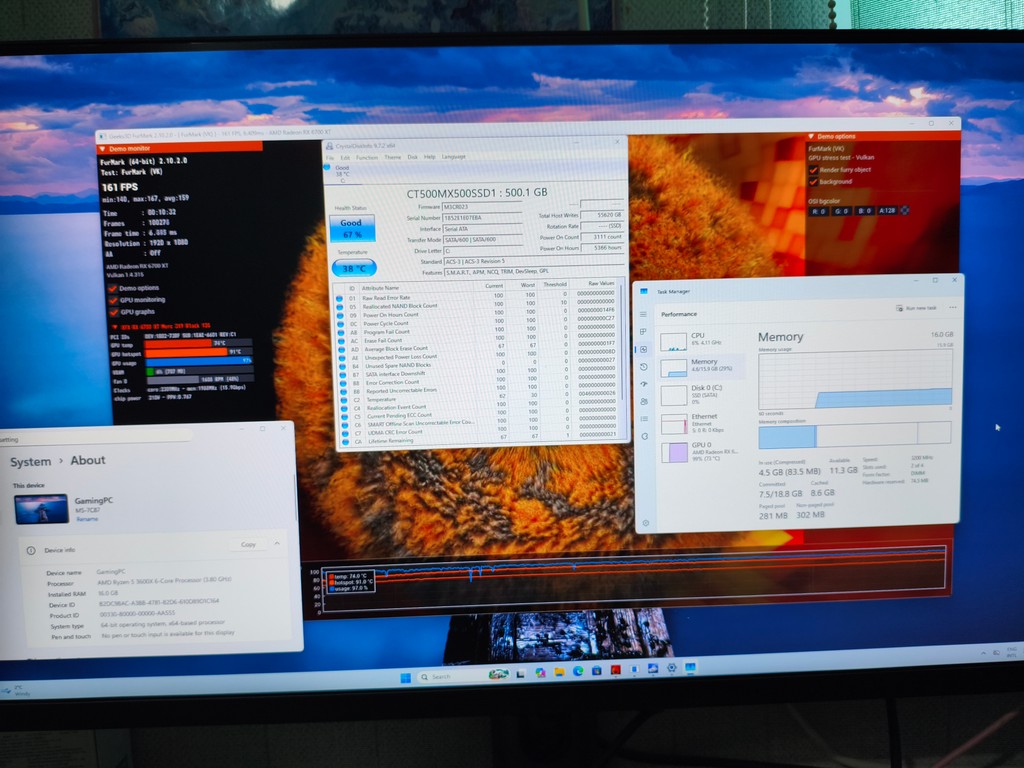Viewport: 1024px width, 768px height.
Task: Click Copy button in Device info section
Action: point(248,544)
